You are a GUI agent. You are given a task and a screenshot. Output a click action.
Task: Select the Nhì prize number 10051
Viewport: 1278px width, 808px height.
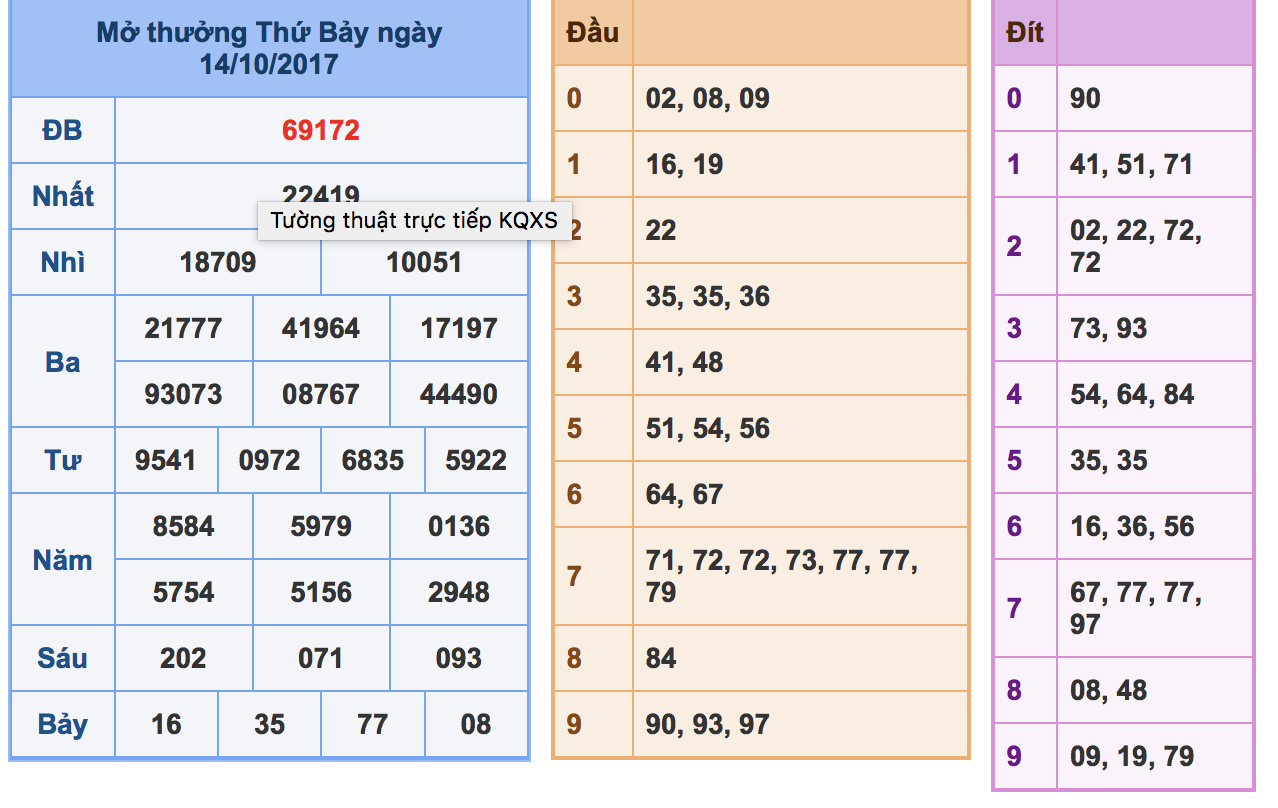(424, 262)
